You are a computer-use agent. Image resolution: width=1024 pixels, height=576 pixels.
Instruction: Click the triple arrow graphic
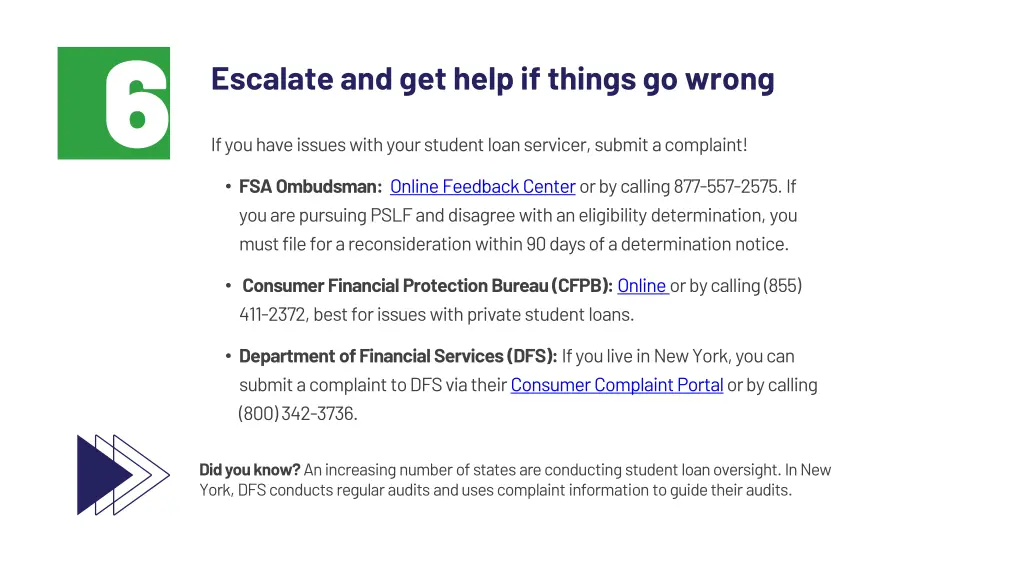point(122,475)
